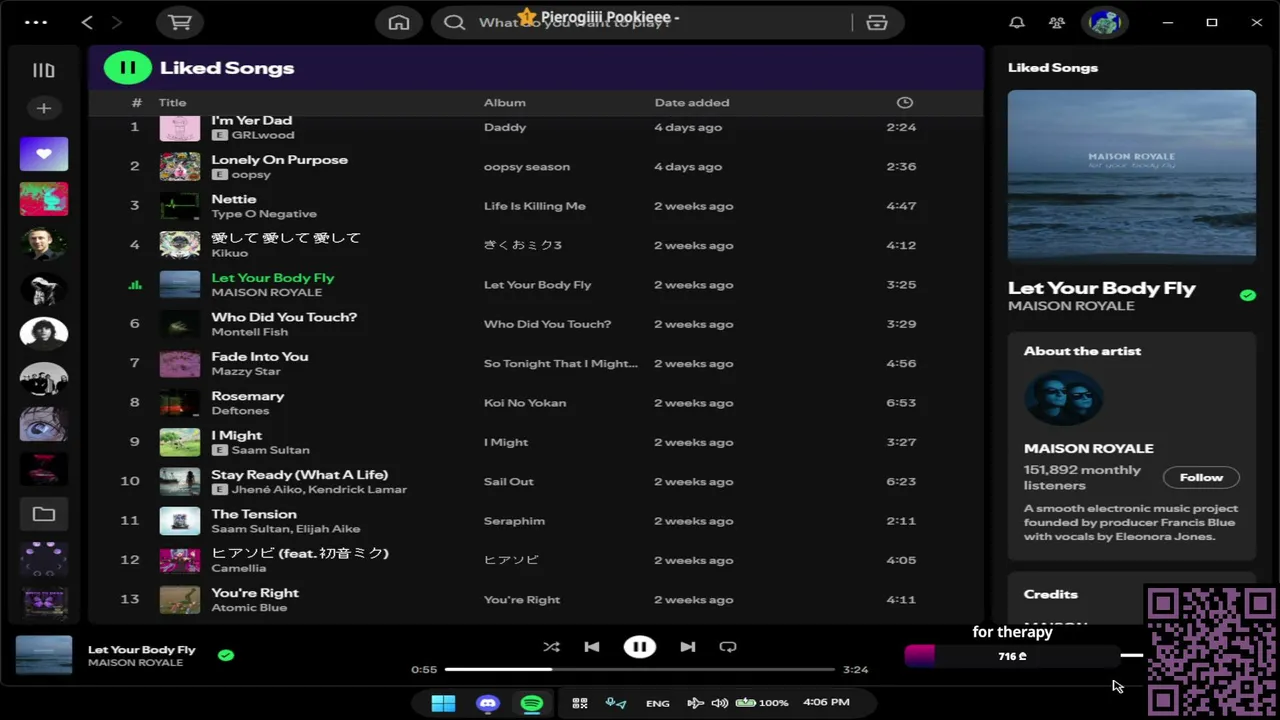Screen dimensions: 1280x720
Task: Open album Life Is Killing Me
Action: (x=534, y=206)
